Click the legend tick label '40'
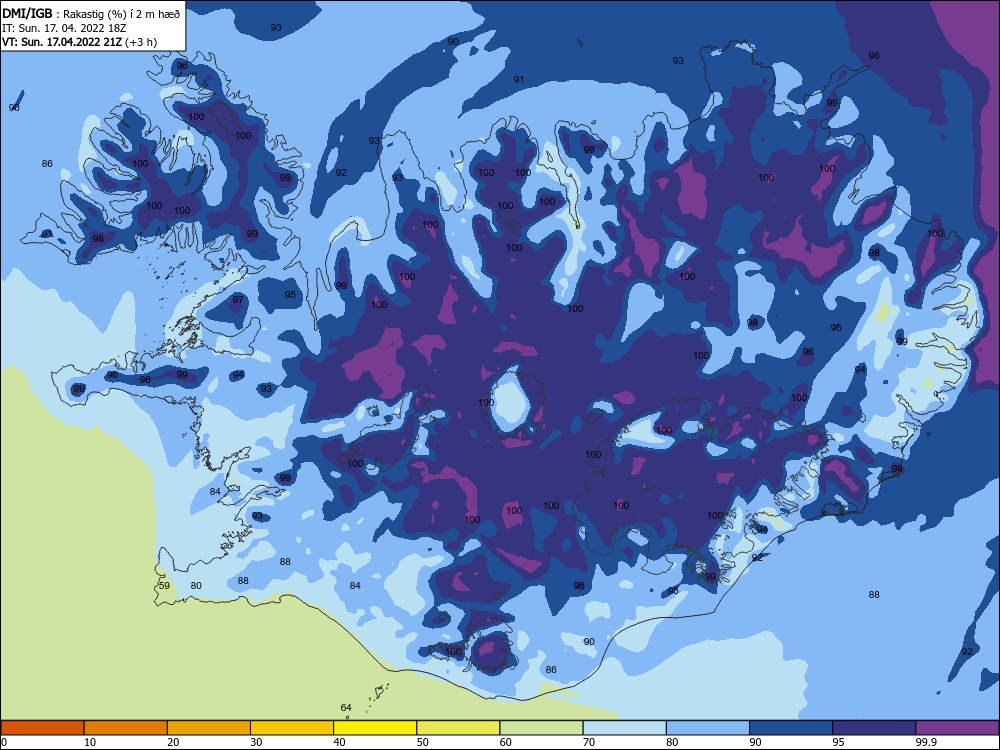1000x750 pixels. pyautogui.click(x=339, y=742)
